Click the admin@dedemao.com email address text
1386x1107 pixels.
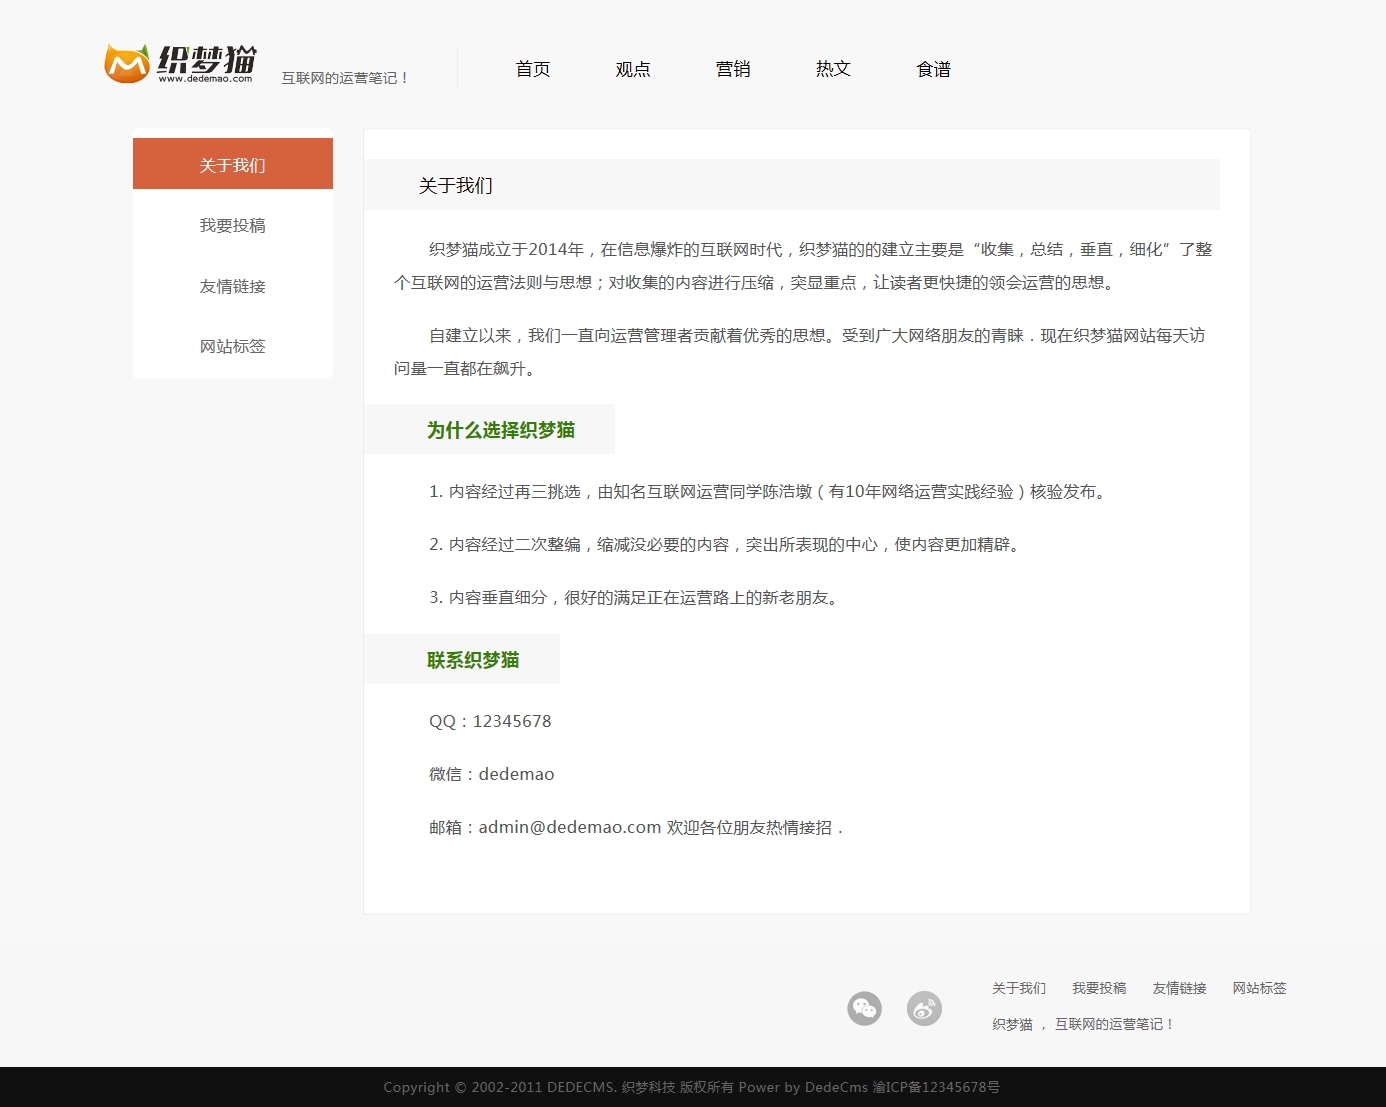click(x=569, y=827)
